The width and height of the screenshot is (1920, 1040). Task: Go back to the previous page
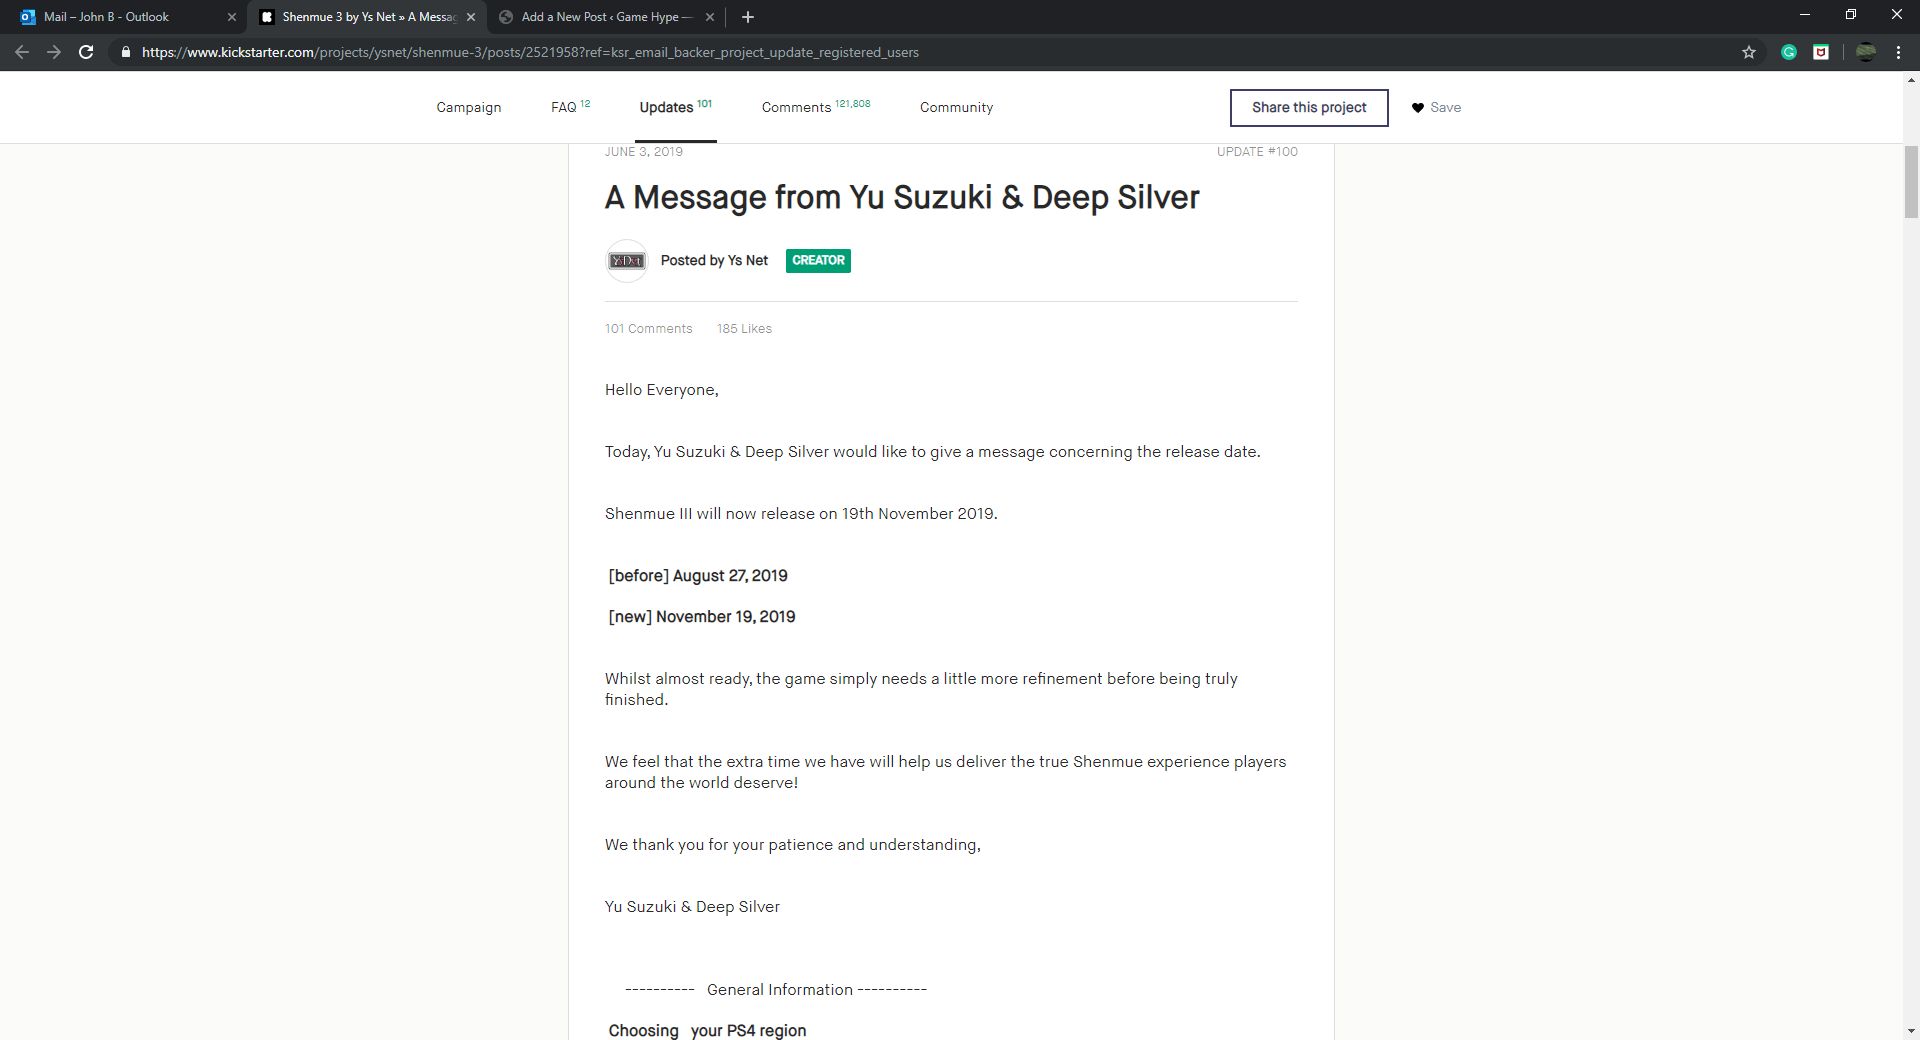tap(22, 52)
